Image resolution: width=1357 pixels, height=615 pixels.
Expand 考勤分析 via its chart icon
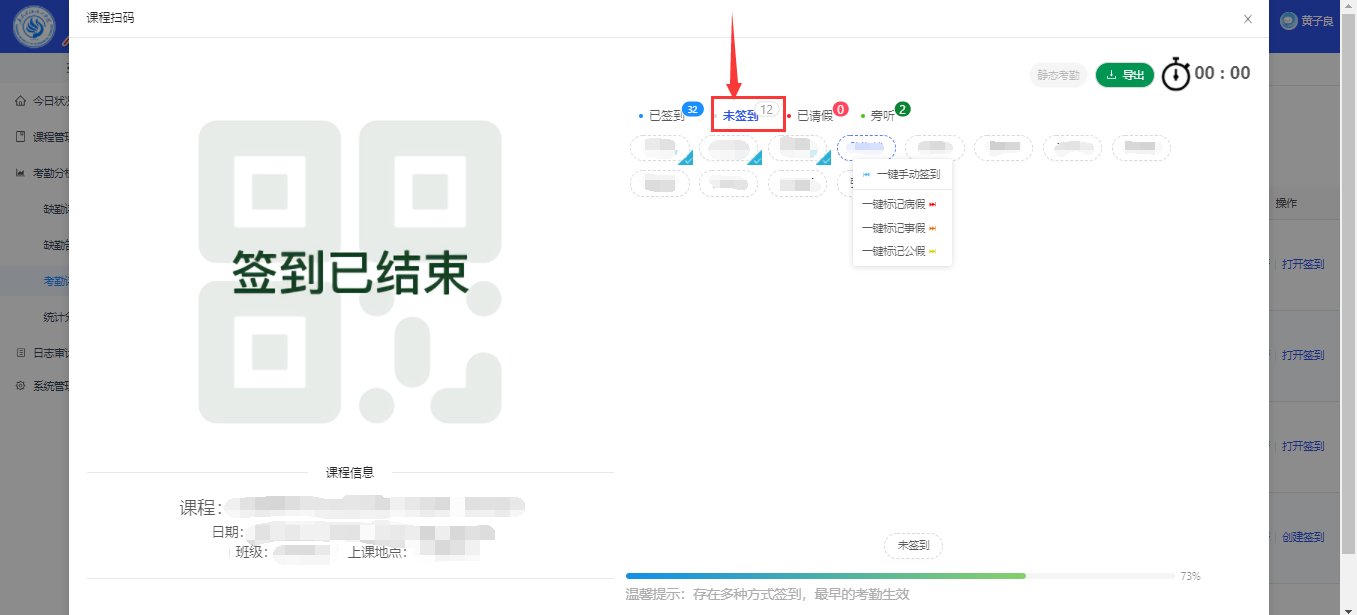[x=20, y=173]
